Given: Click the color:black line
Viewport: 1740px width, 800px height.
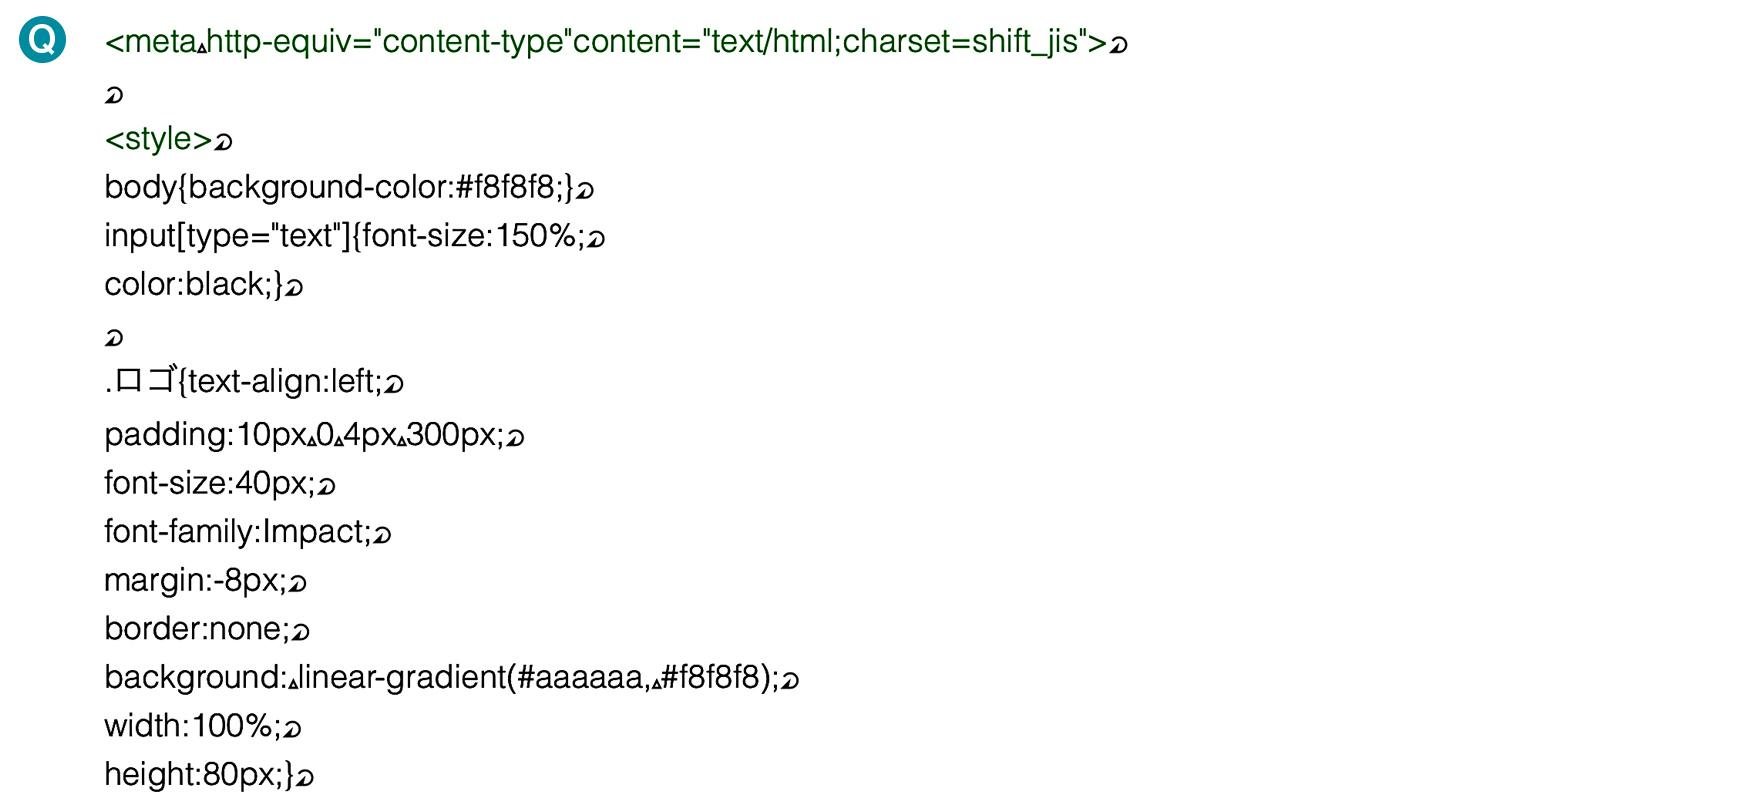Looking at the screenshot, I should tap(203, 285).
